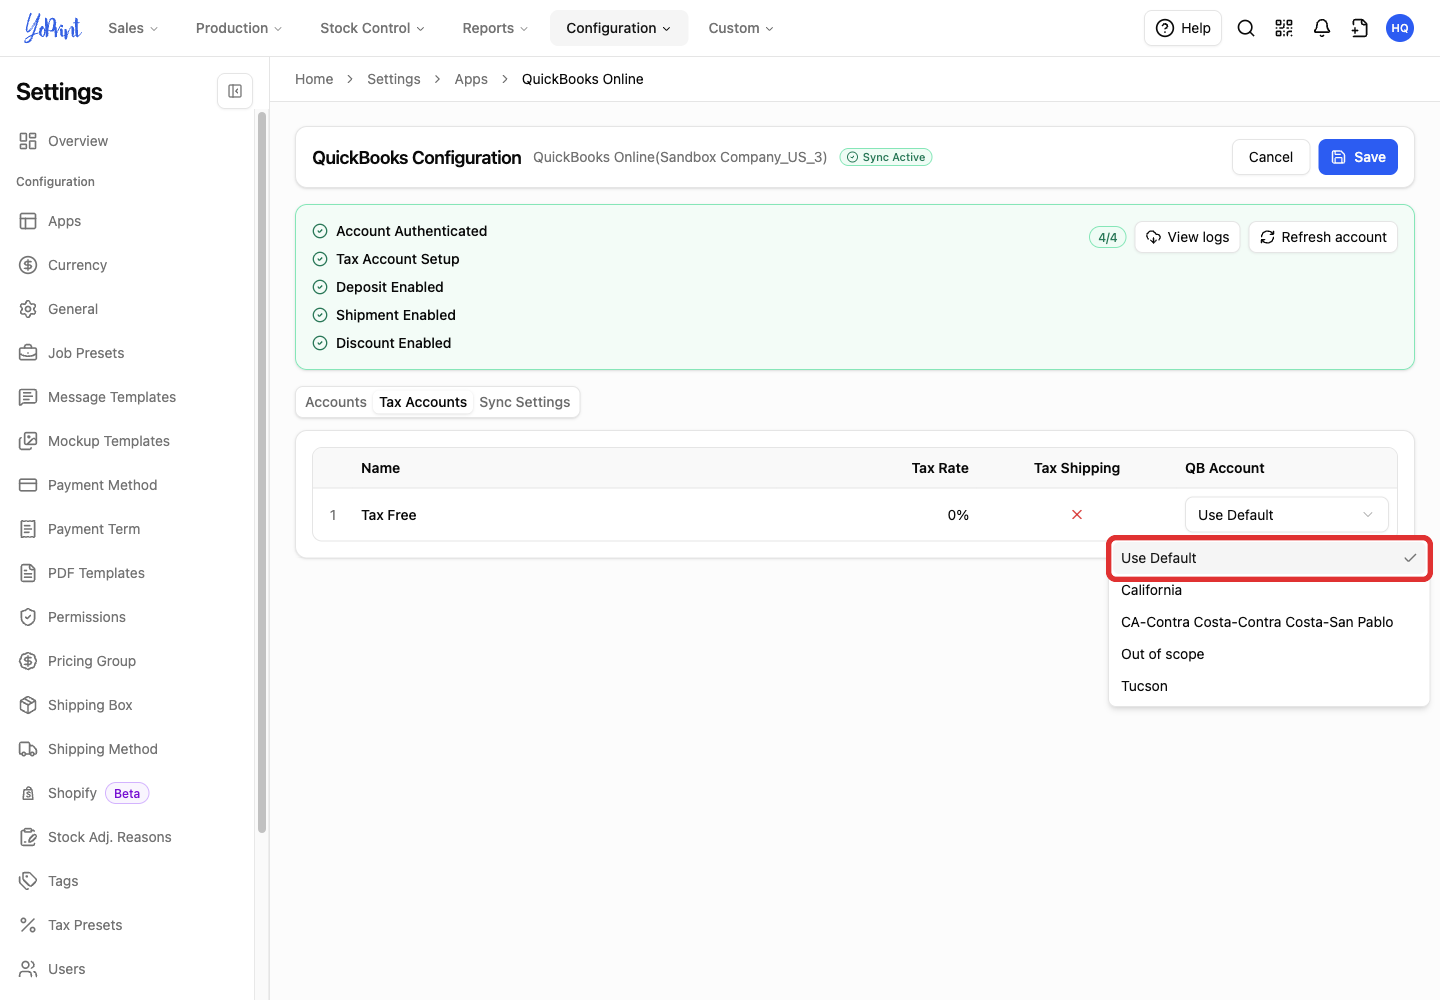Open the Custom dropdown menu
Viewport: 1440px width, 1000px height.
741,28
